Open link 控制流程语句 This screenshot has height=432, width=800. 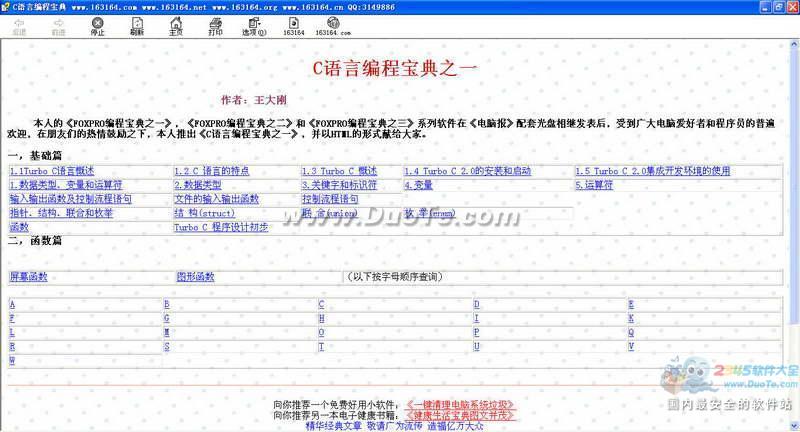point(330,199)
